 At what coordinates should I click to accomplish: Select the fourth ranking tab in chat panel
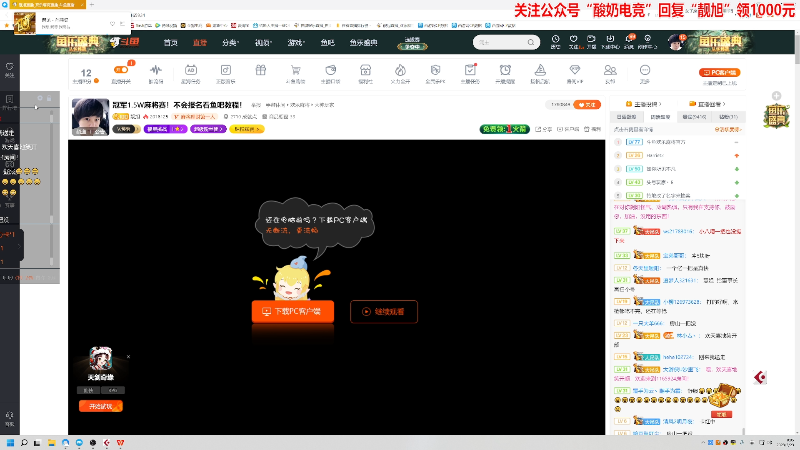tap(729, 117)
